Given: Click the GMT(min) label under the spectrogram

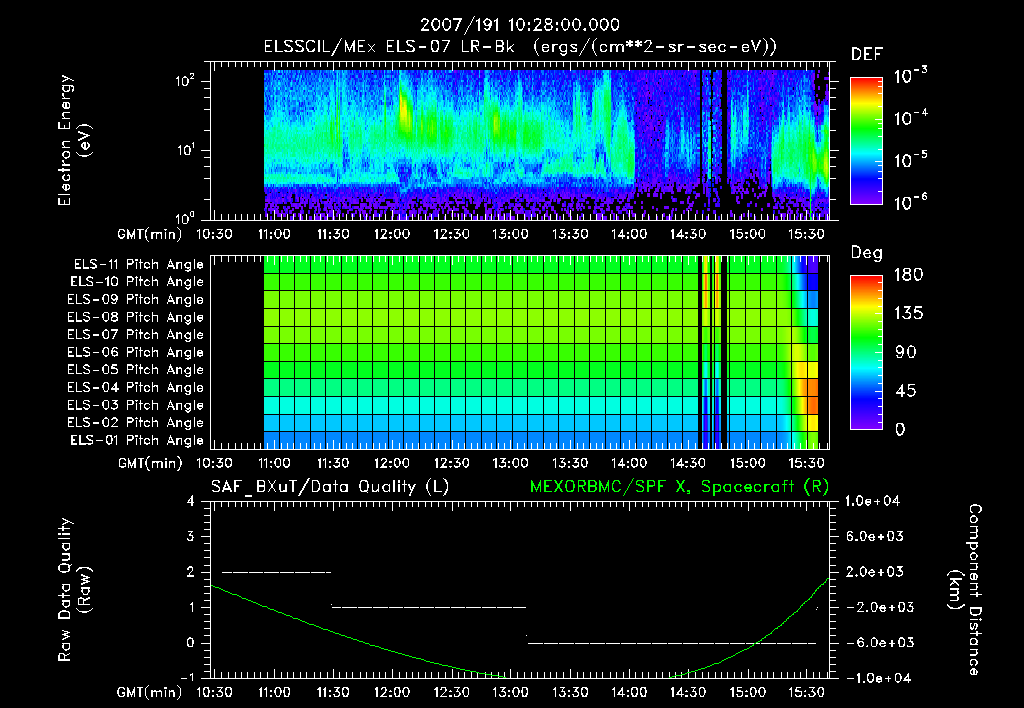Looking at the screenshot, I should [150, 234].
